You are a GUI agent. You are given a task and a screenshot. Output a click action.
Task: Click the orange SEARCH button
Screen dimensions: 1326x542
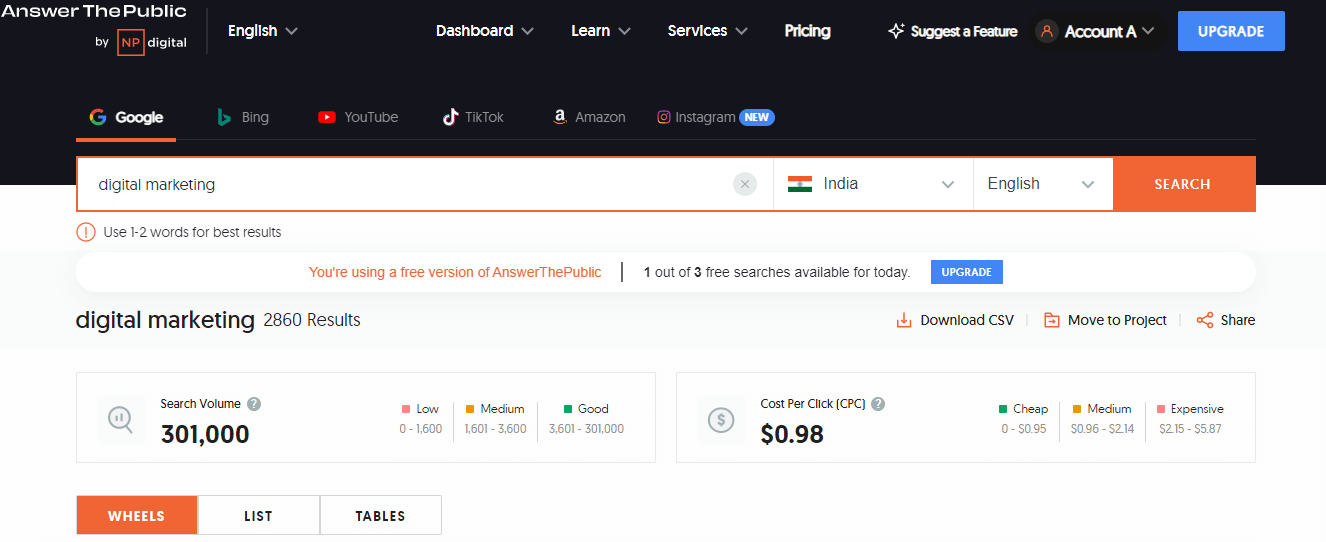pos(1183,184)
